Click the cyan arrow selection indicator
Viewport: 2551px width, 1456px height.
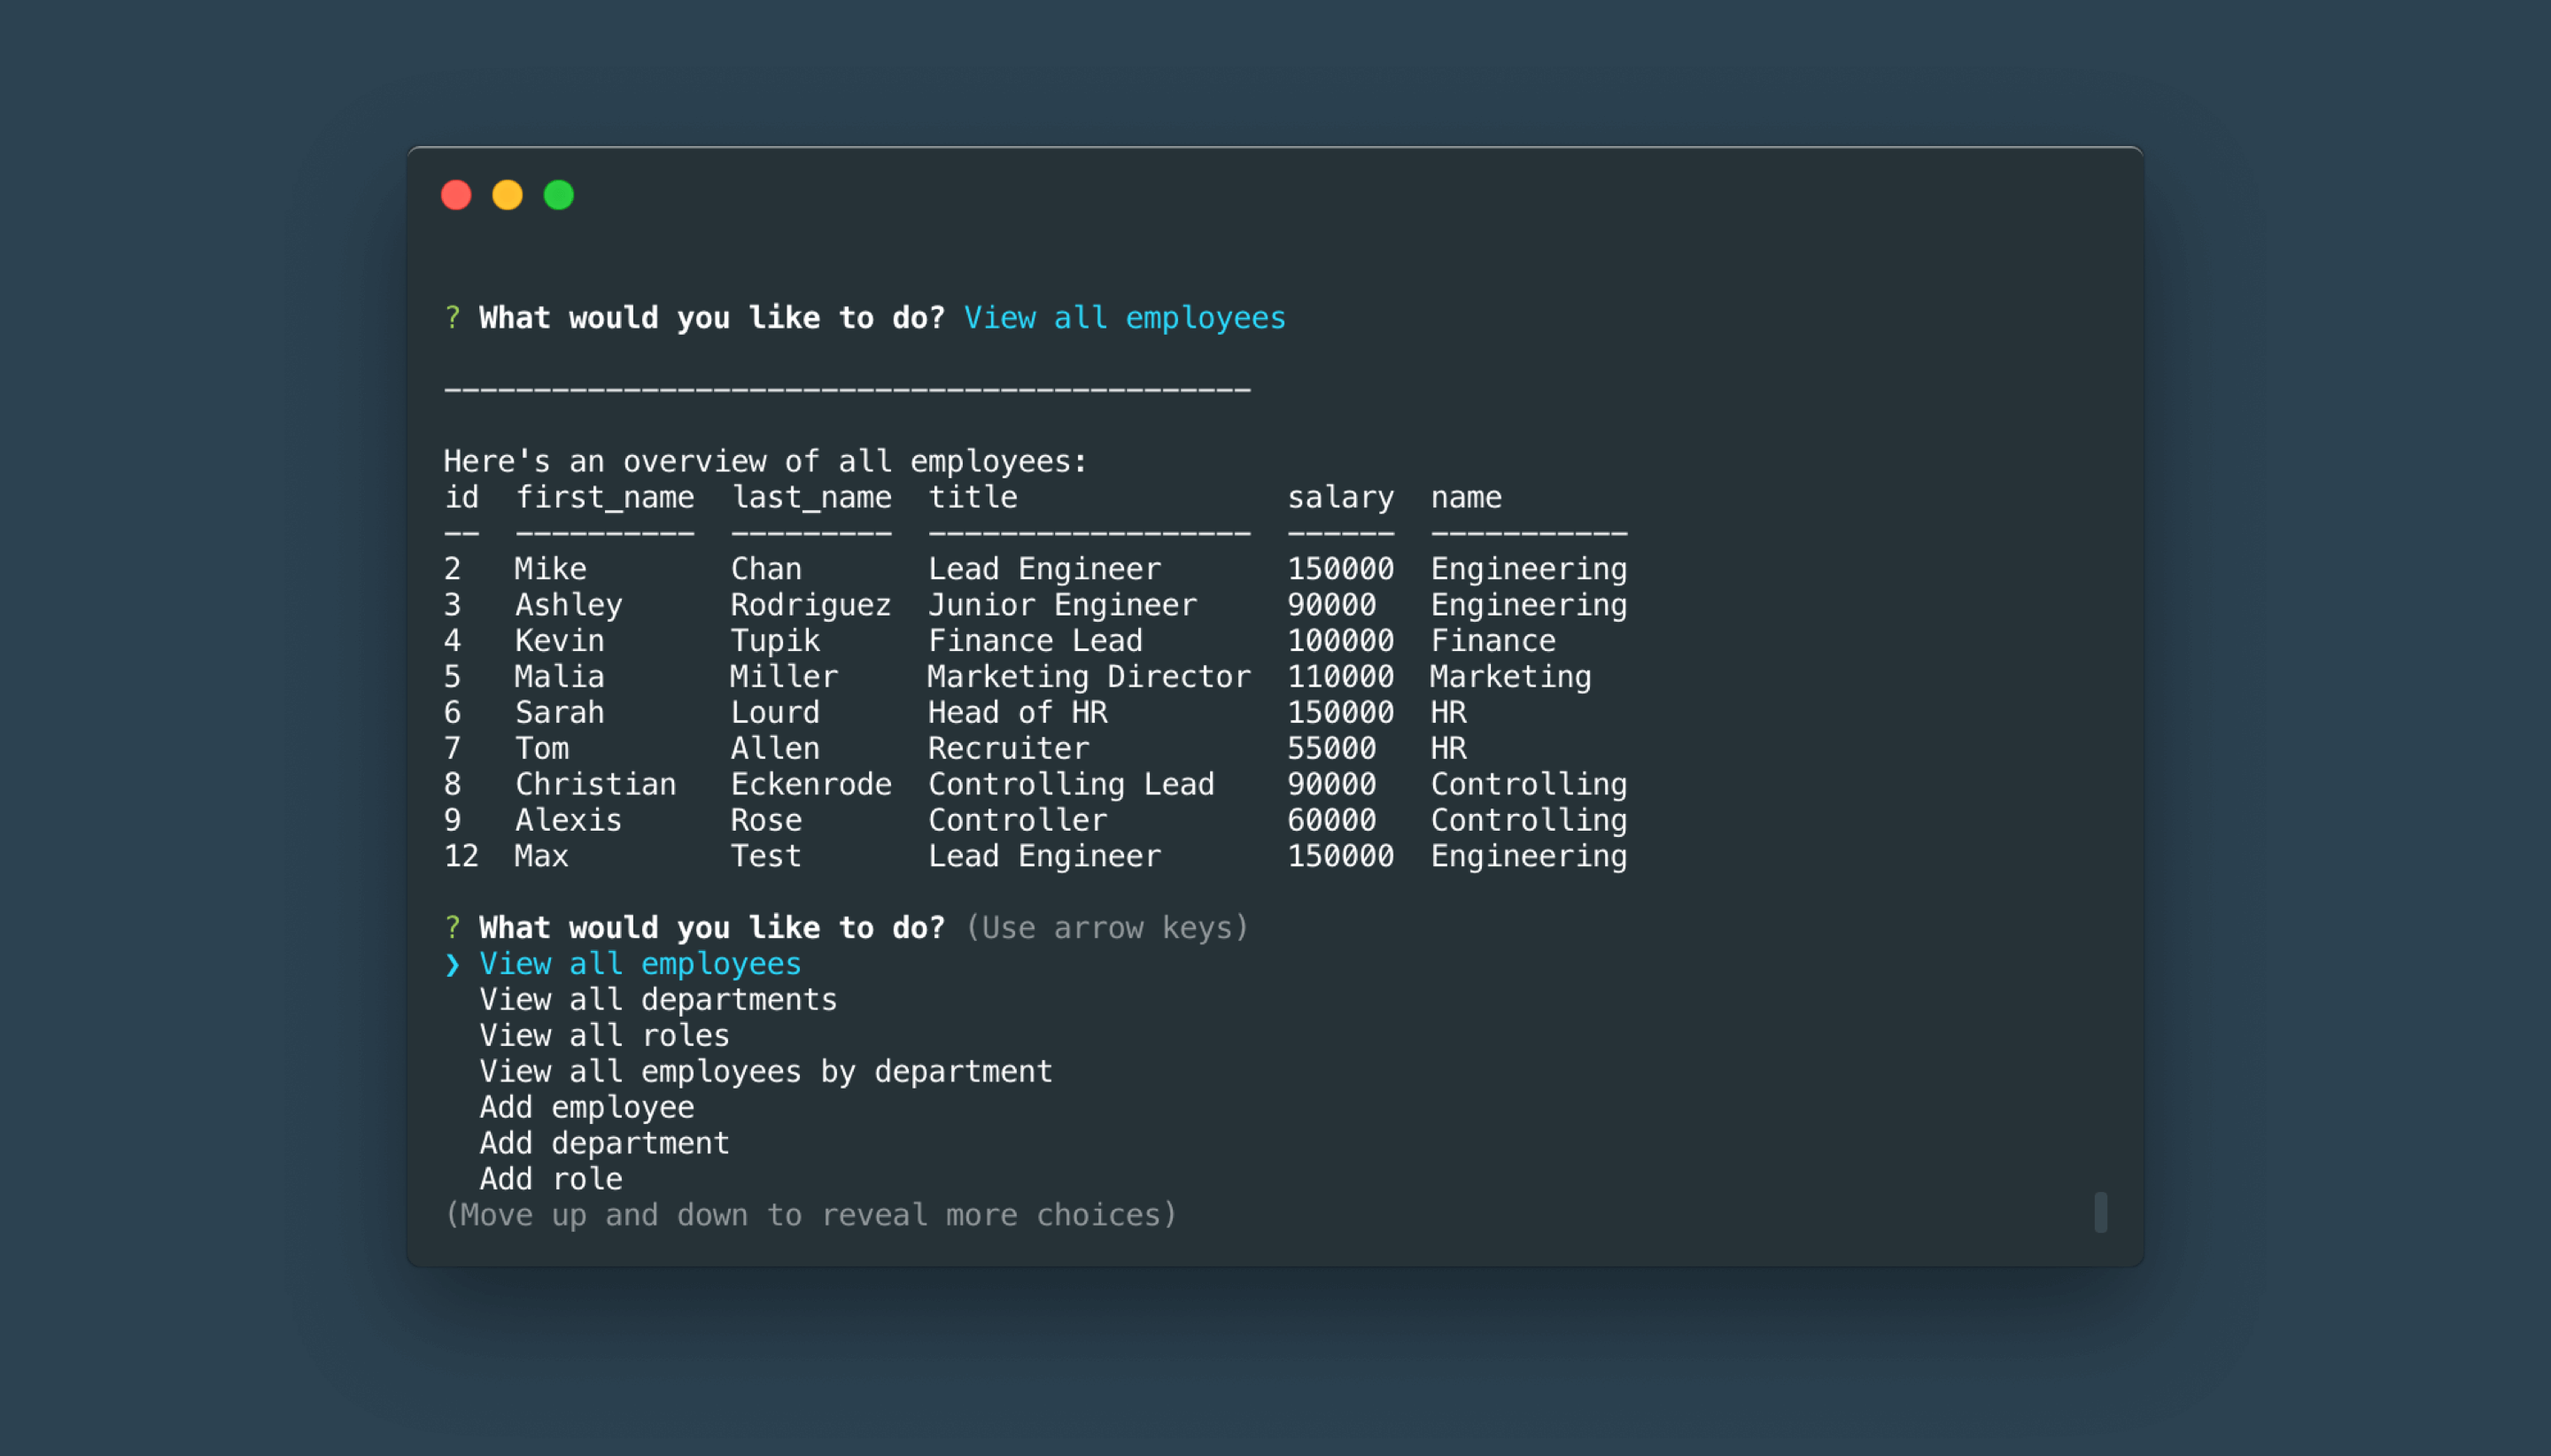click(448, 962)
